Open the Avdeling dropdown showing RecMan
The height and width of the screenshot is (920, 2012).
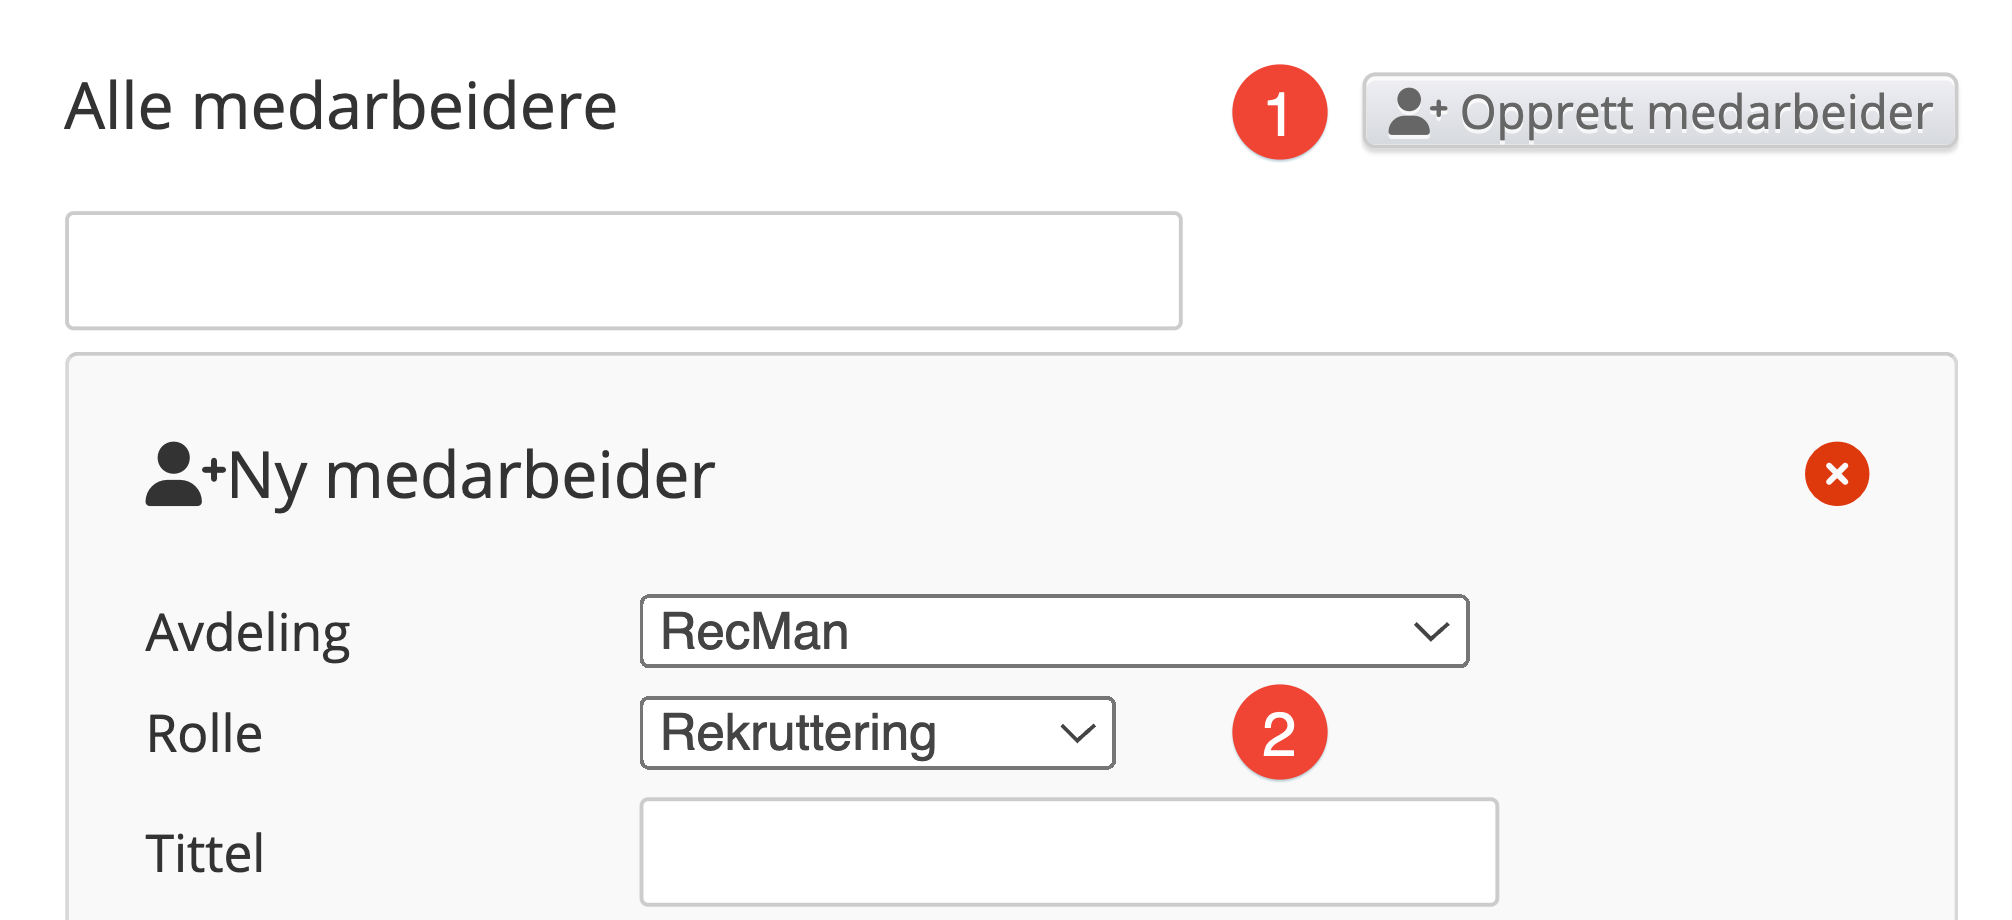(x=1054, y=631)
